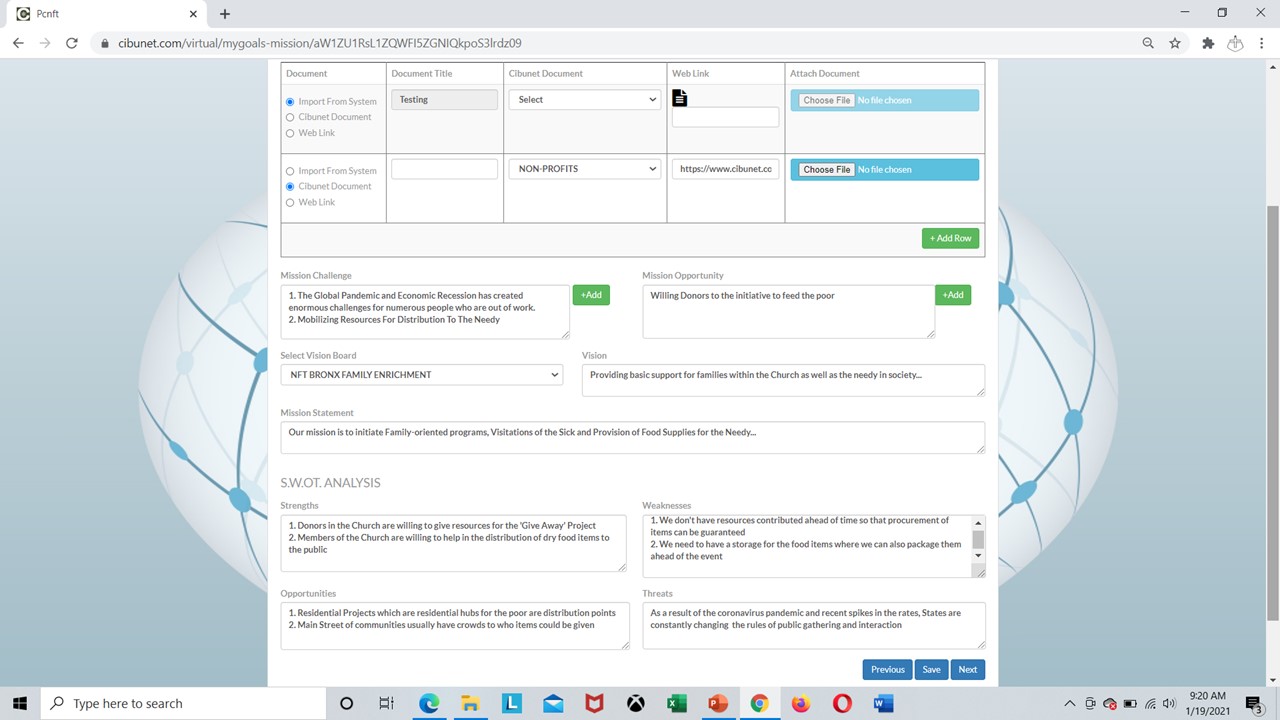Click the zoom magnifier icon in address bar
The image size is (1280, 720).
(x=1148, y=43)
